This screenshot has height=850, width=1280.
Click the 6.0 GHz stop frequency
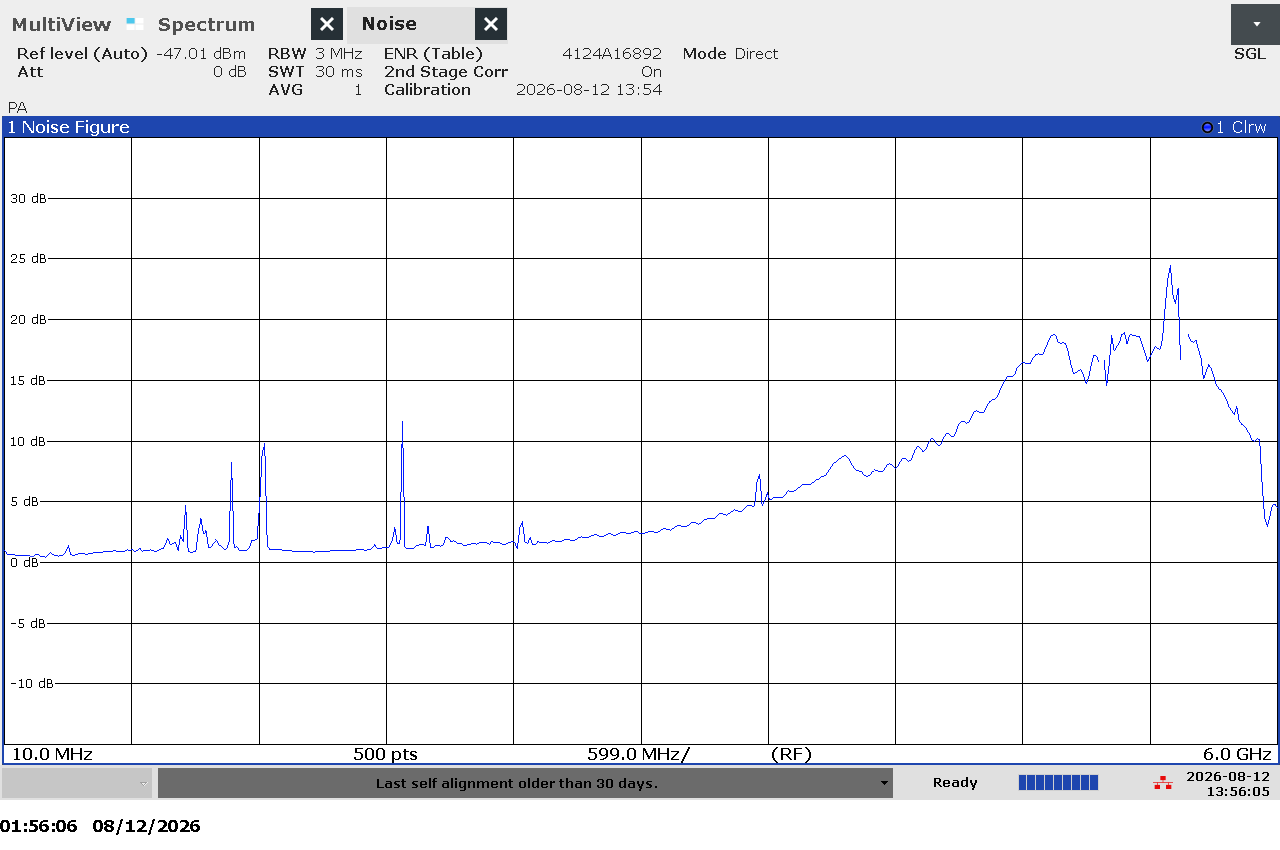1238,754
